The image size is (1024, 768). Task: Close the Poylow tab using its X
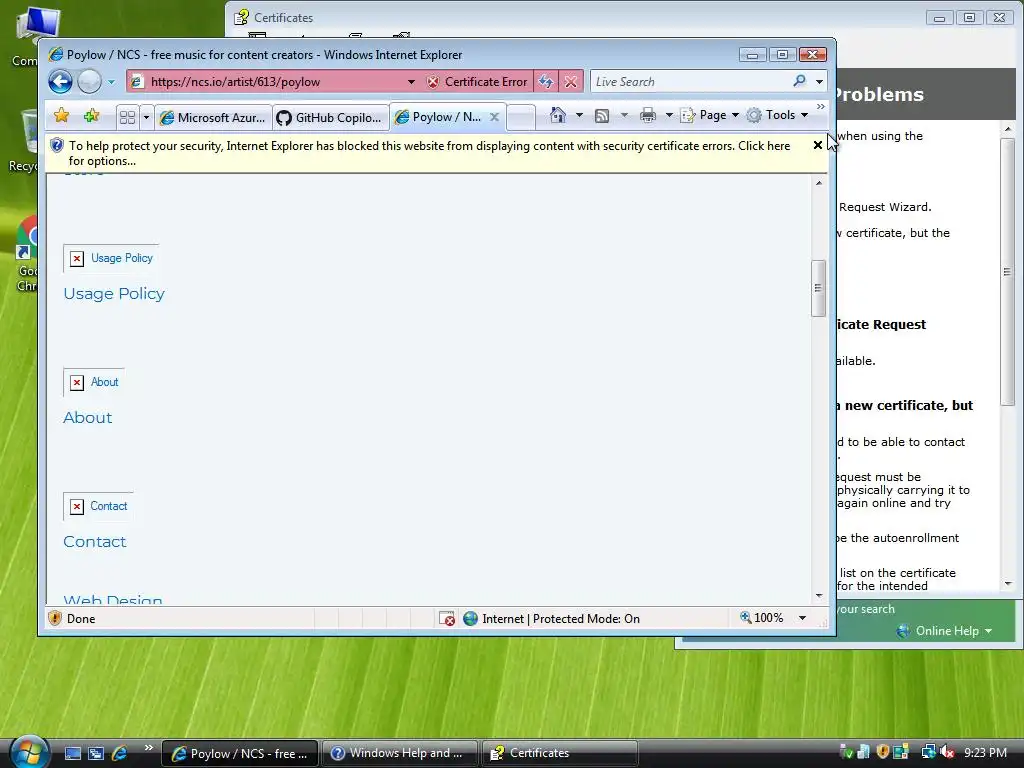point(494,117)
